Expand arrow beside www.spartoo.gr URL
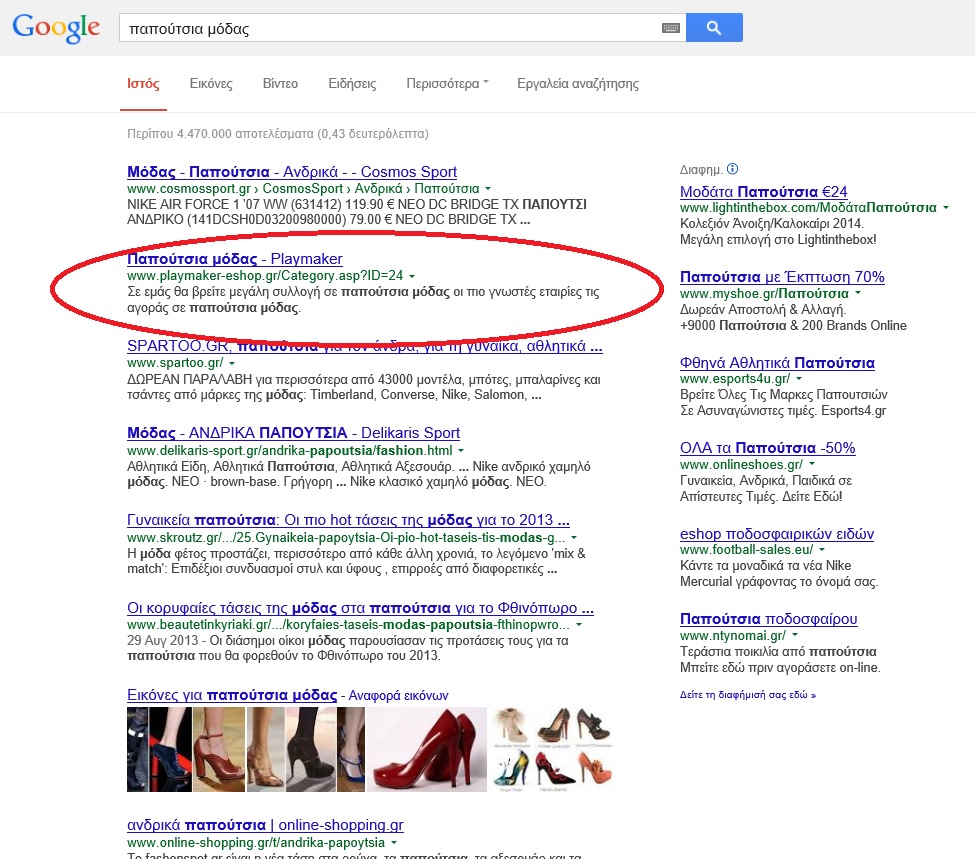Viewport: 975px width, 859px height. [x=232, y=363]
